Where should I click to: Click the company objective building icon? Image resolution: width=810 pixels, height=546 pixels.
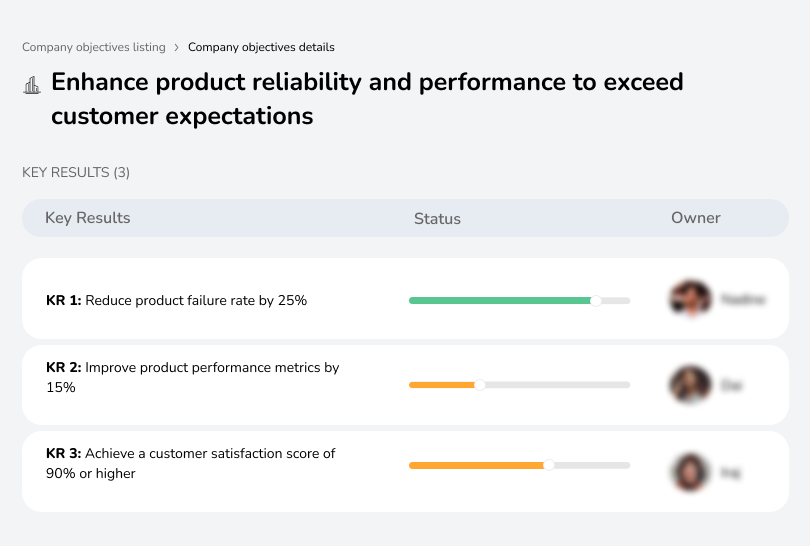tap(31, 85)
